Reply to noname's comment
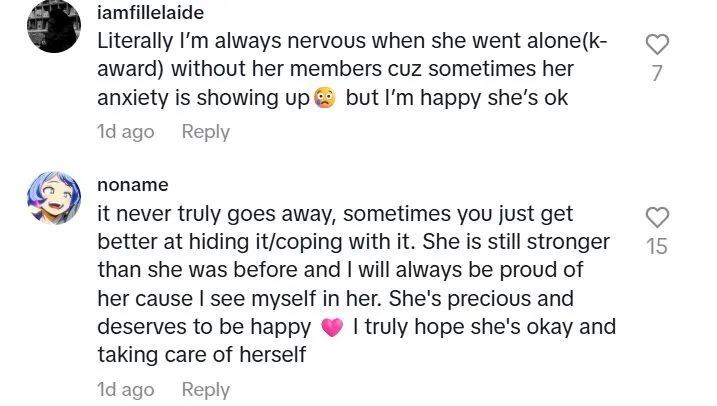Image resolution: width=717 pixels, height=406 pixels. pyautogui.click(x=205, y=390)
